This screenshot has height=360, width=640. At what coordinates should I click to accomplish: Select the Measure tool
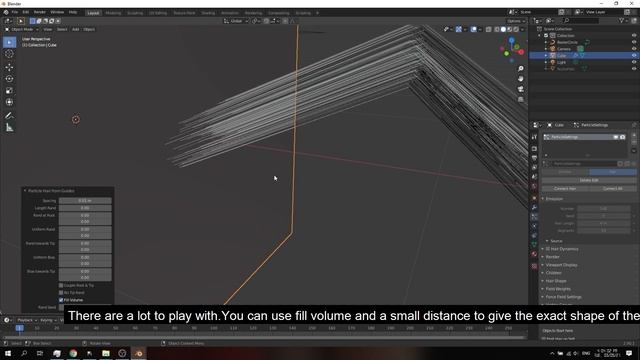click(9, 128)
